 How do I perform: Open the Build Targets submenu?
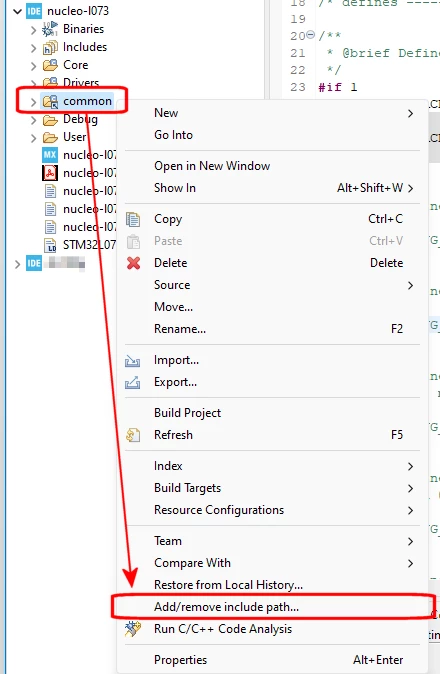pos(272,488)
